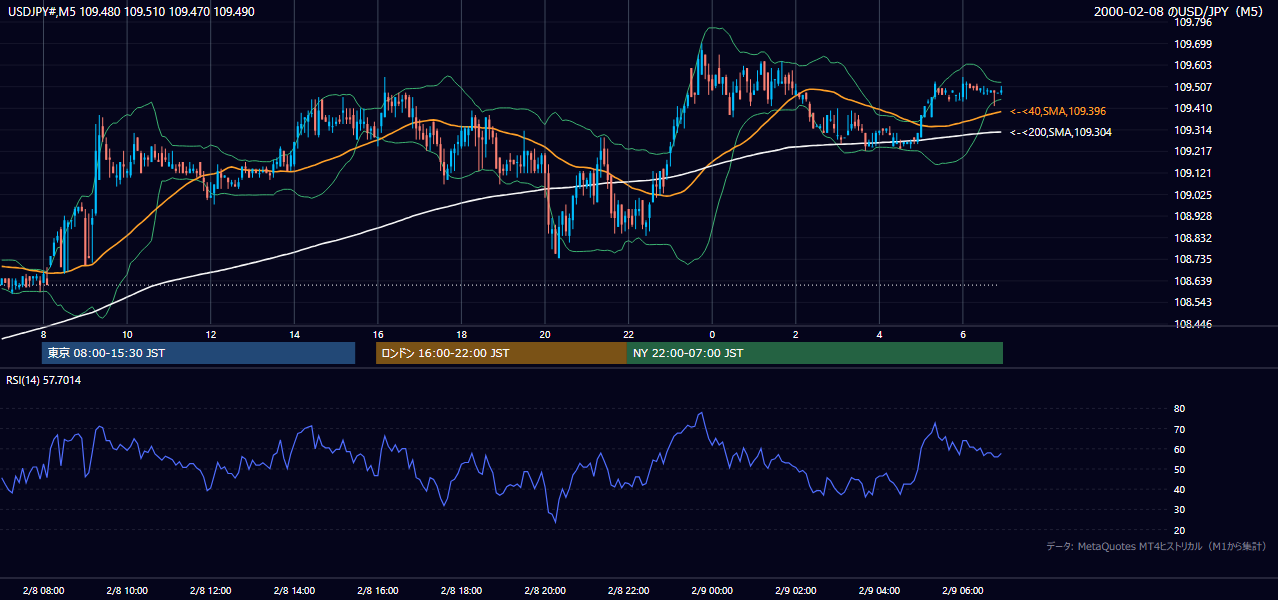The width and height of the screenshot is (1278, 600).
Task: Click price axis value 108.735
Action: tap(1193, 259)
